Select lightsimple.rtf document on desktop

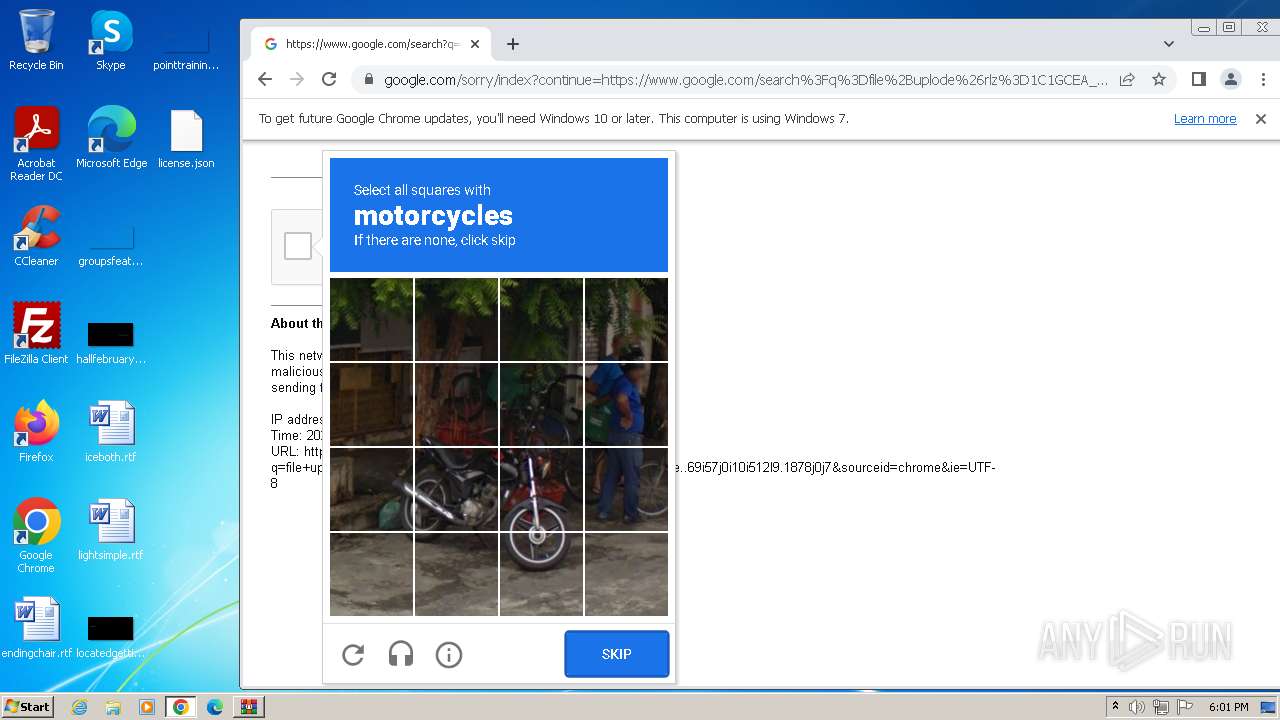pos(111,530)
